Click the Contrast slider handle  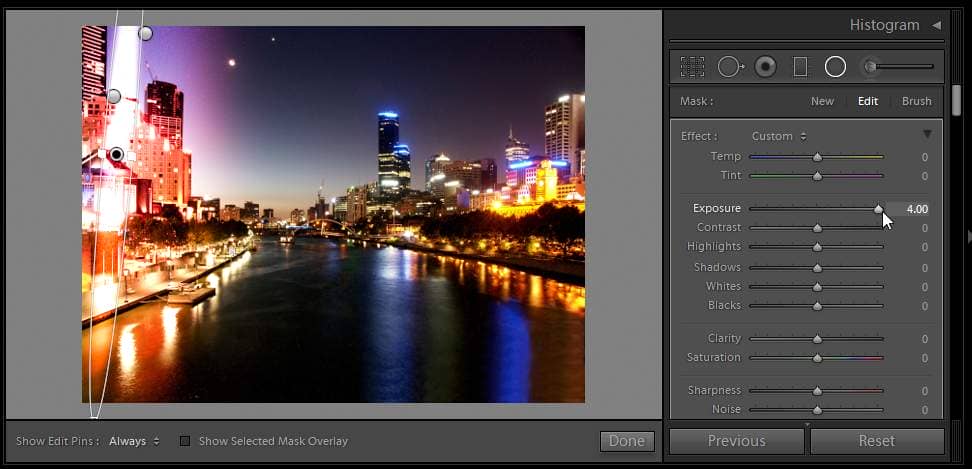817,228
